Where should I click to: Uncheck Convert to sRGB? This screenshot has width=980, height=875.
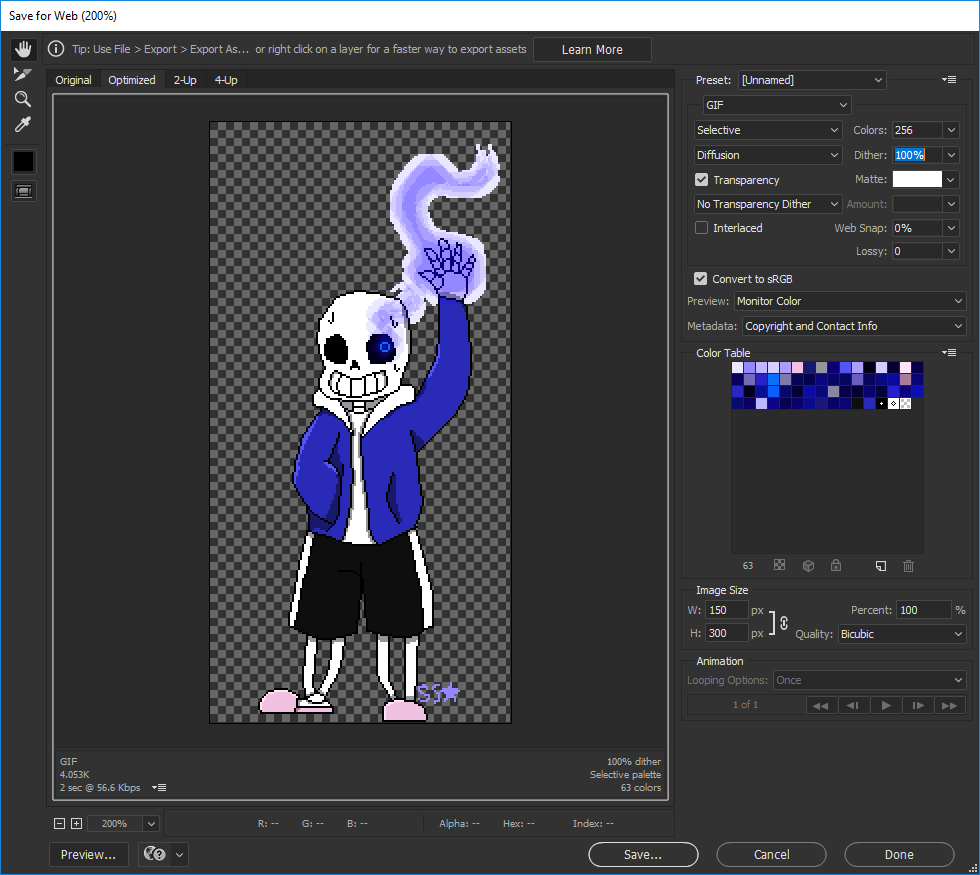tap(701, 279)
